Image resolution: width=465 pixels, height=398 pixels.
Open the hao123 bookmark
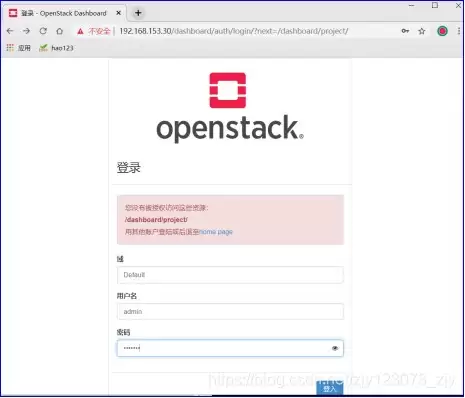click(x=56, y=48)
